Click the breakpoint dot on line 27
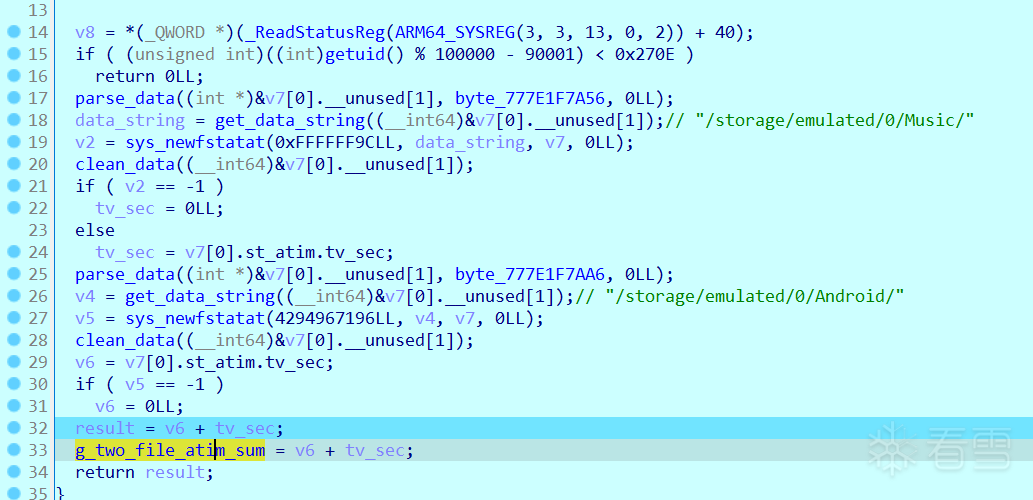The width and height of the screenshot is (1033, 500). pos(14,318)
